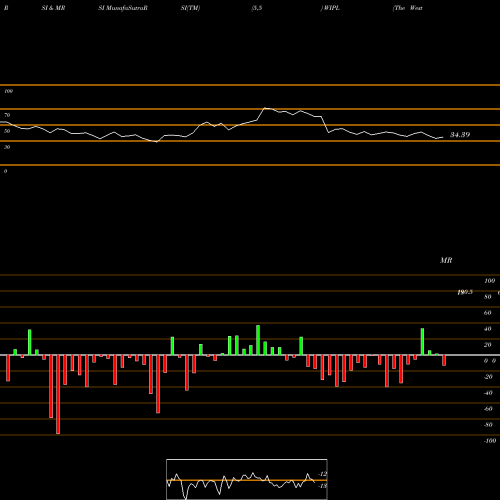This screenshot has width=500, height=500.
Task: Click the 'SI(TM)' header text
Action: [190, 8]
